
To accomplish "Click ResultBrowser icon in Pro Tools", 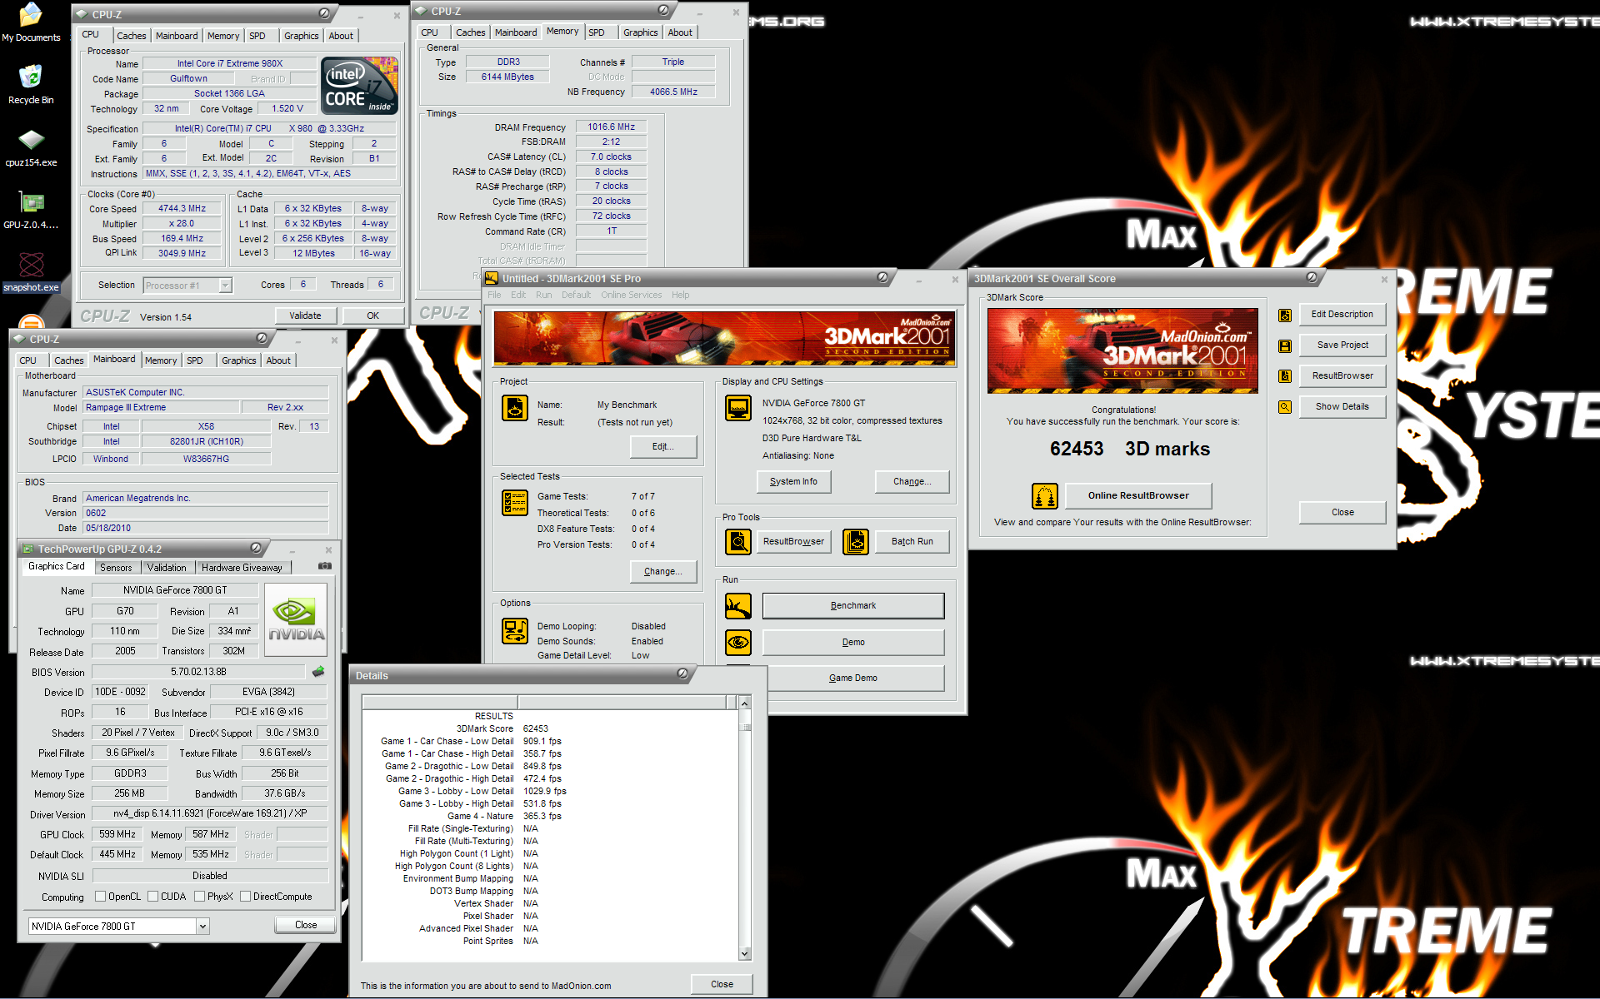I will tap(738, 541).
